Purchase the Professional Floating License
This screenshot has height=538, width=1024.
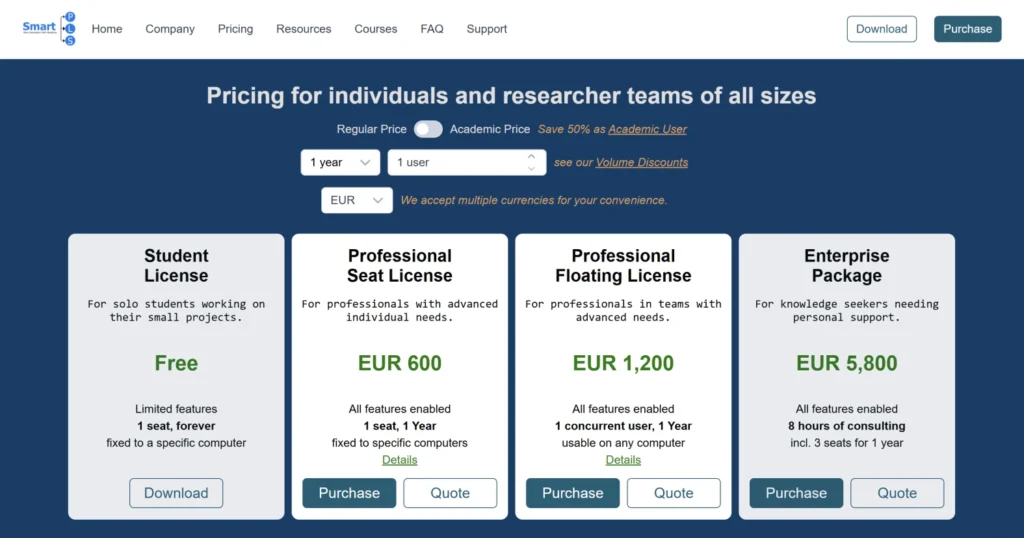point(573,493)
